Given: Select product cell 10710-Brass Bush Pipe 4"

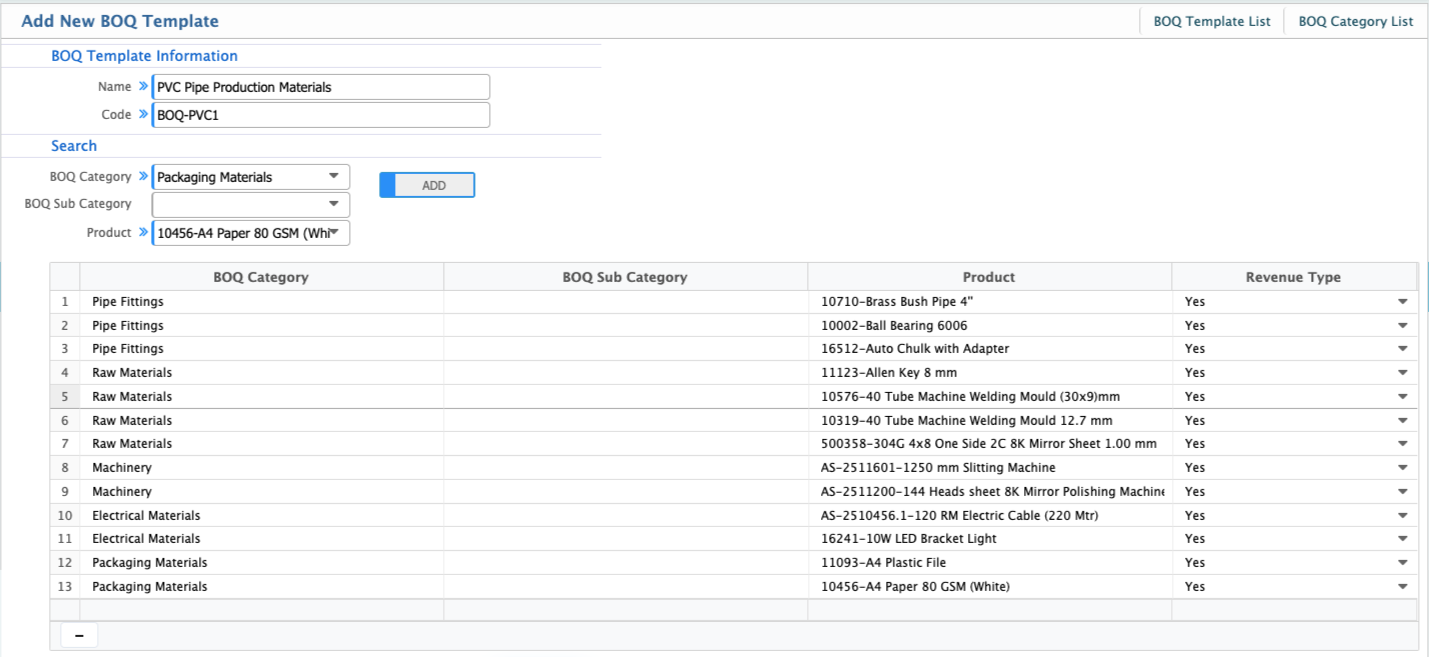Looking at the screenshot, I should click(x=989, y=302).
